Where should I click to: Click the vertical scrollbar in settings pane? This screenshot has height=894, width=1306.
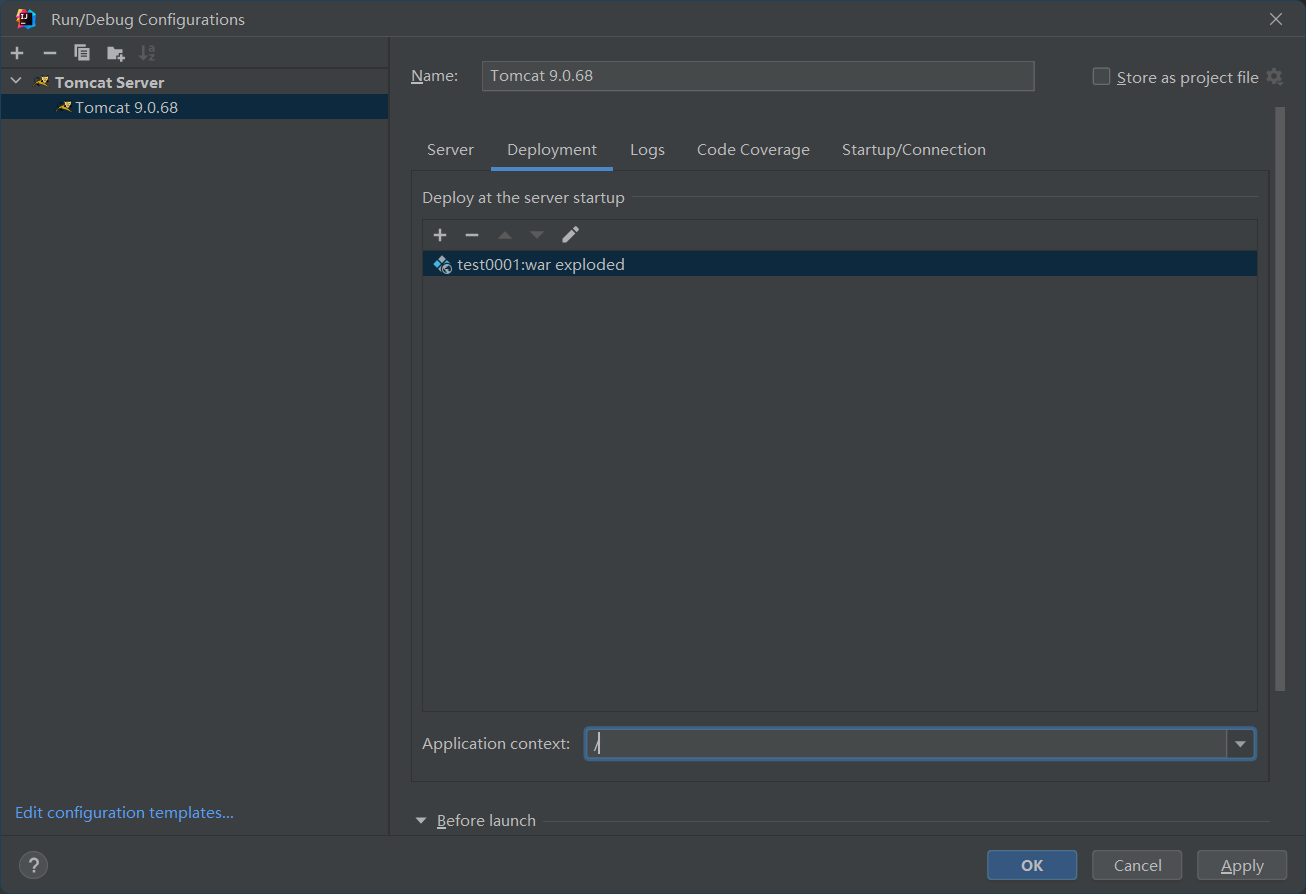pyautogui.click(x=1279, y=400)
